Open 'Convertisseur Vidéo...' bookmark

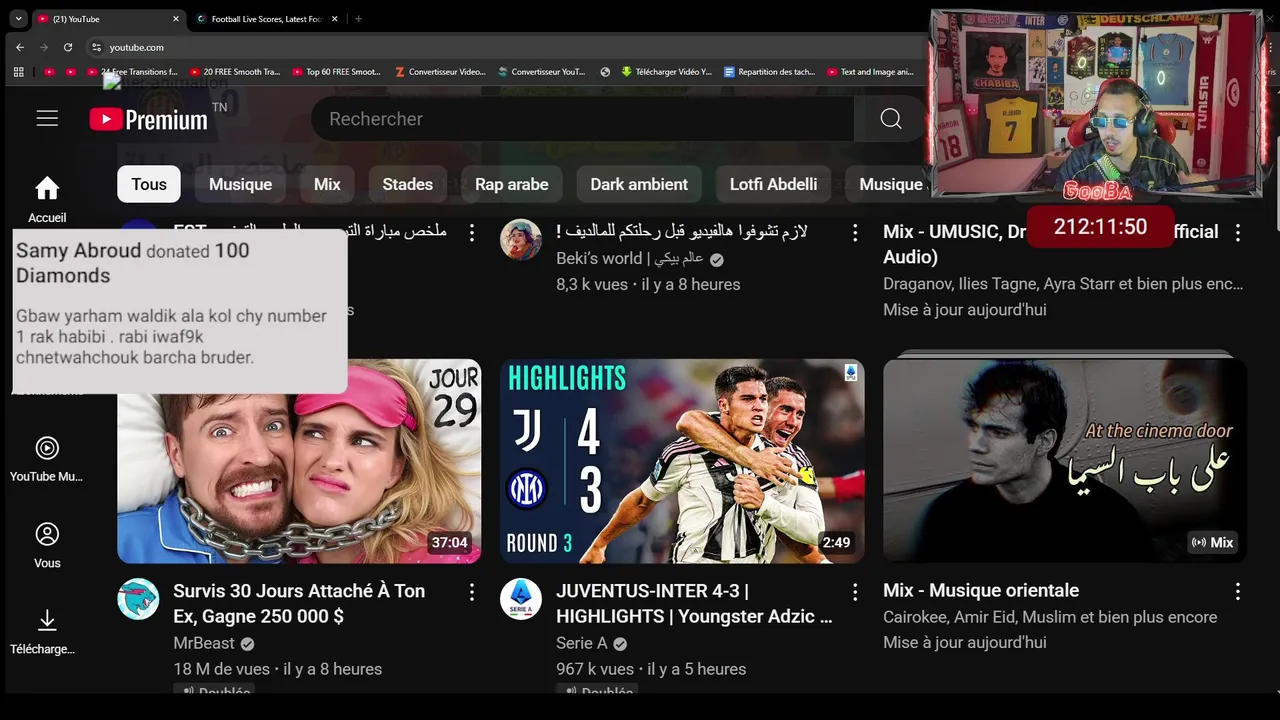point(440,72)
